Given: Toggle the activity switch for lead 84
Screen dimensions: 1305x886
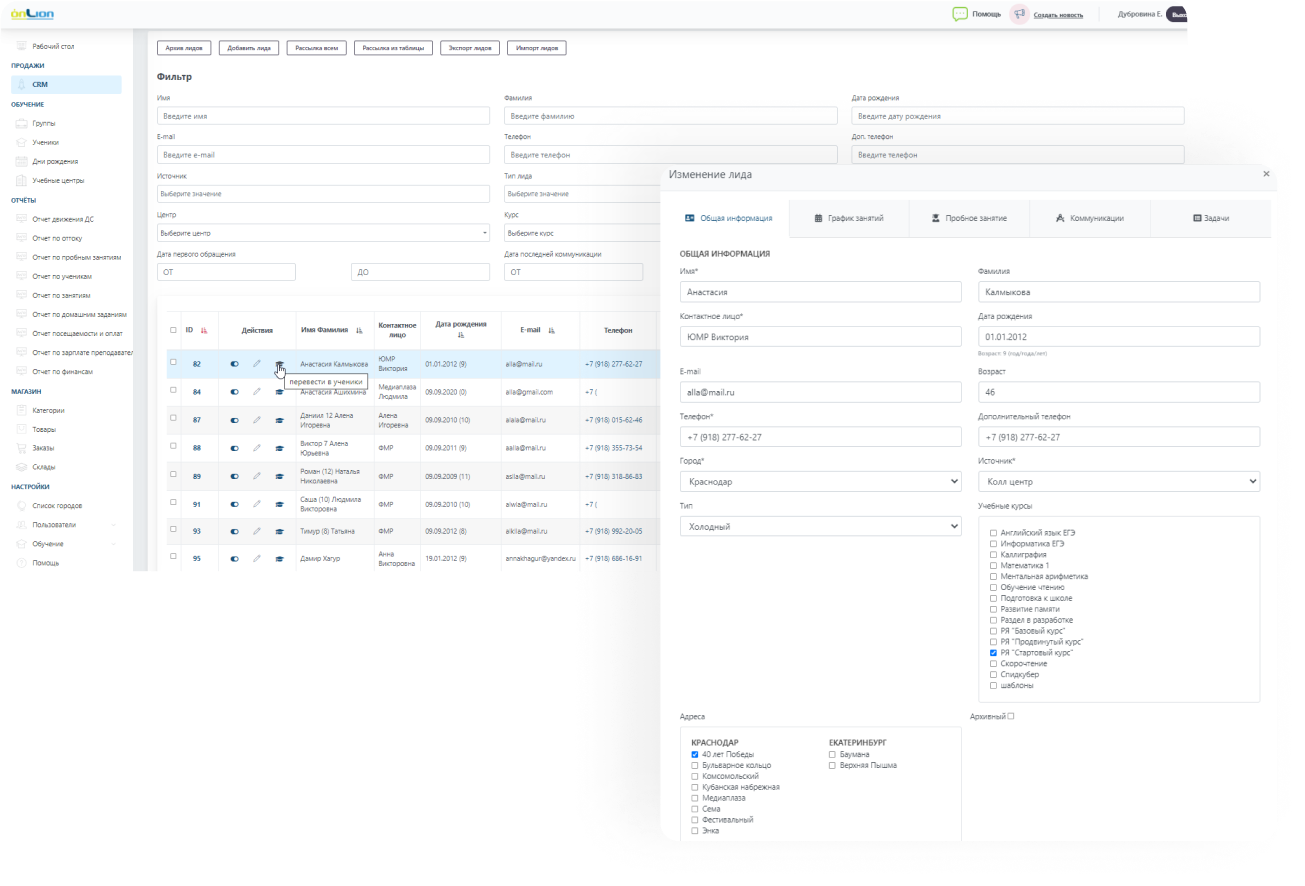Looking at the screenshot, I should point(235,391).
